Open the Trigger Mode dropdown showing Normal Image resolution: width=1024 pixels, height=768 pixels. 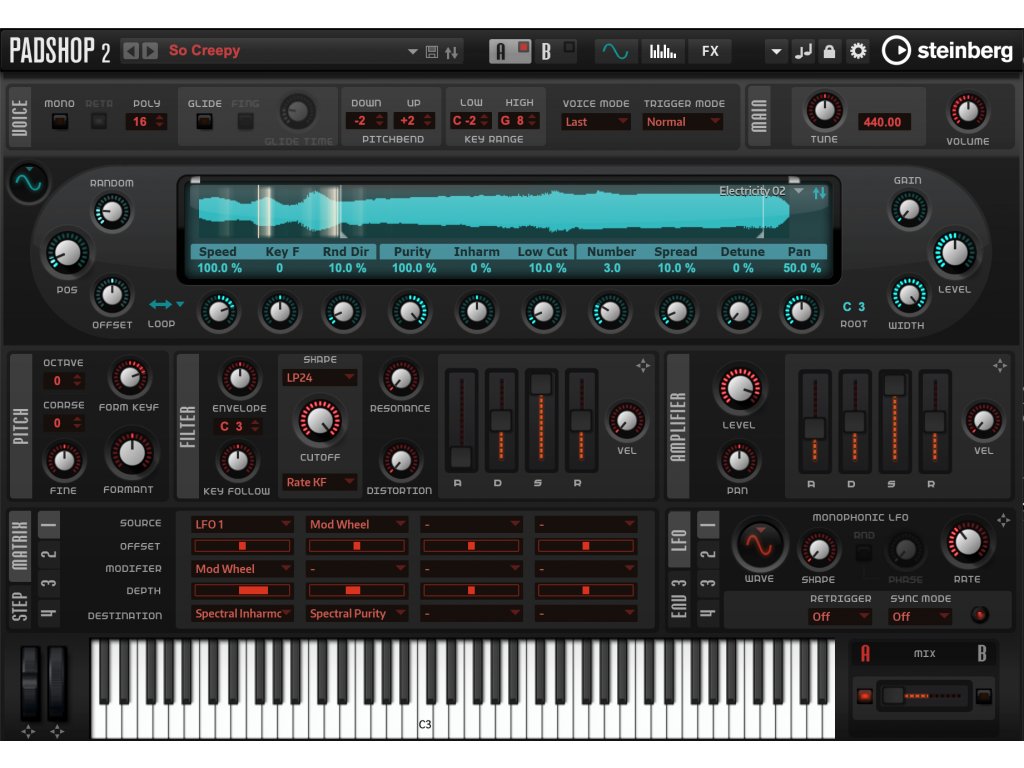tap(682, 121)
